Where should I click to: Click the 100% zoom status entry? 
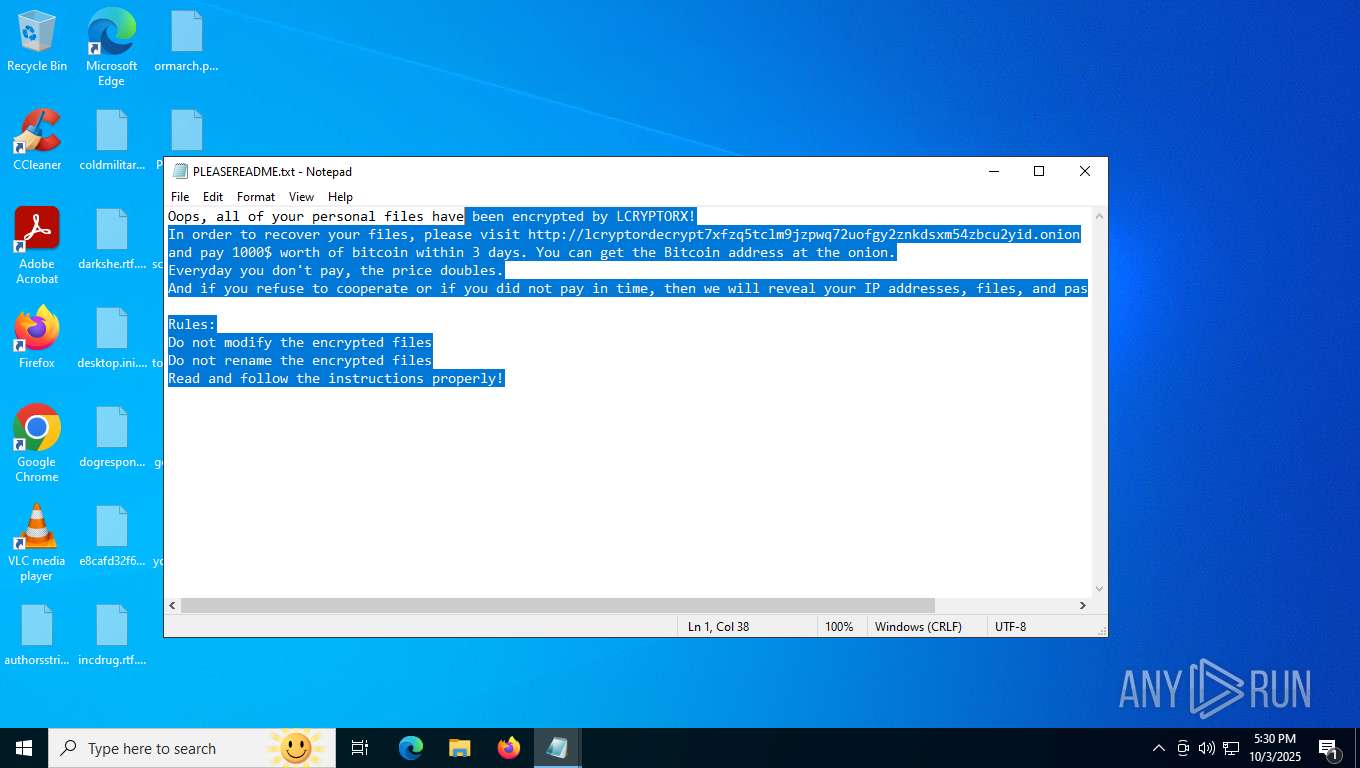click(840, 627)
